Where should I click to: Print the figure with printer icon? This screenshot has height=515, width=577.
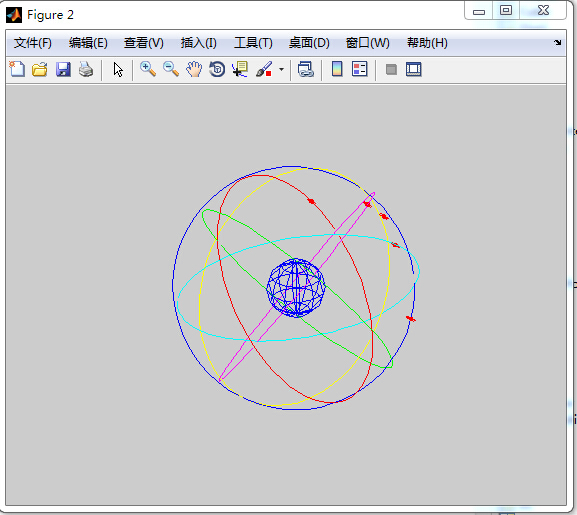(x=86, y=69)
